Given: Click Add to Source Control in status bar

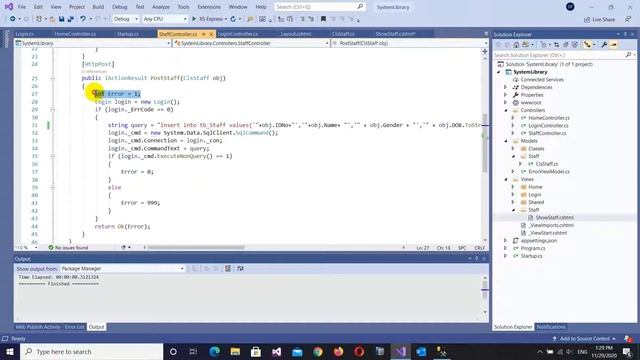Looking at the screenshot, I should click(x=584, y=339).
